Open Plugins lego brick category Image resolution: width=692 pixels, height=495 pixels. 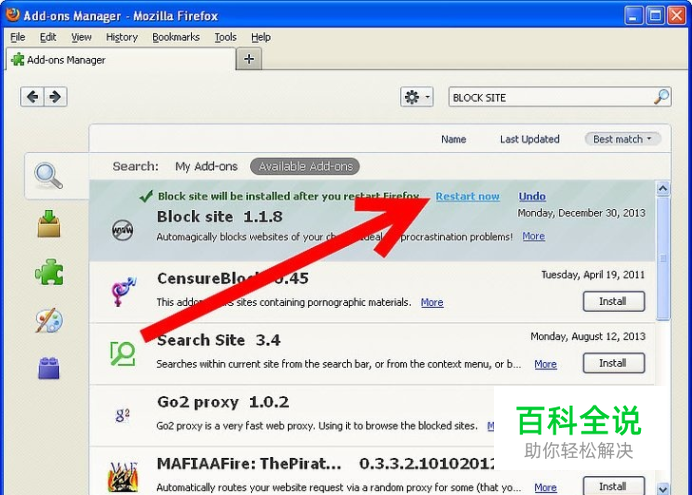tap(49, 368)
